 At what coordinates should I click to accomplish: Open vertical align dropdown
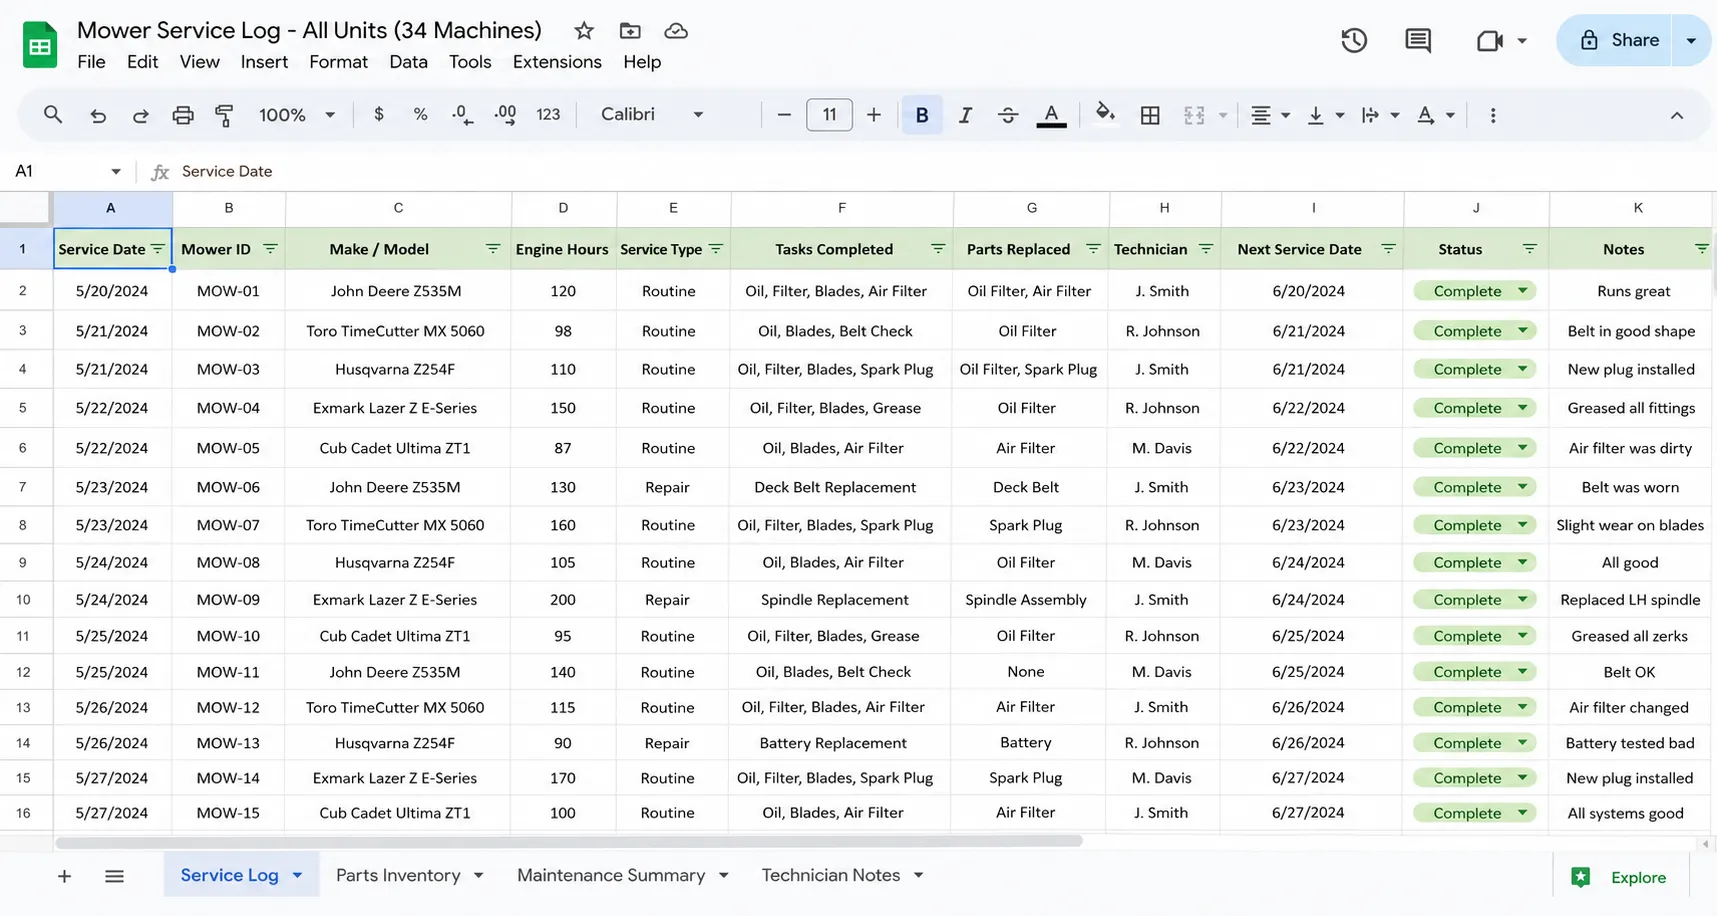coord(1325,115)
